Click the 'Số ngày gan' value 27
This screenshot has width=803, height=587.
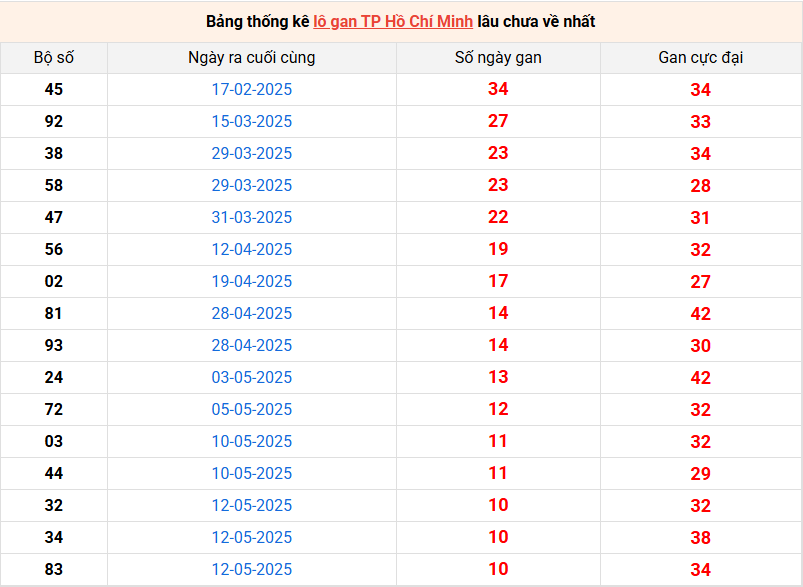pos(498,122)
